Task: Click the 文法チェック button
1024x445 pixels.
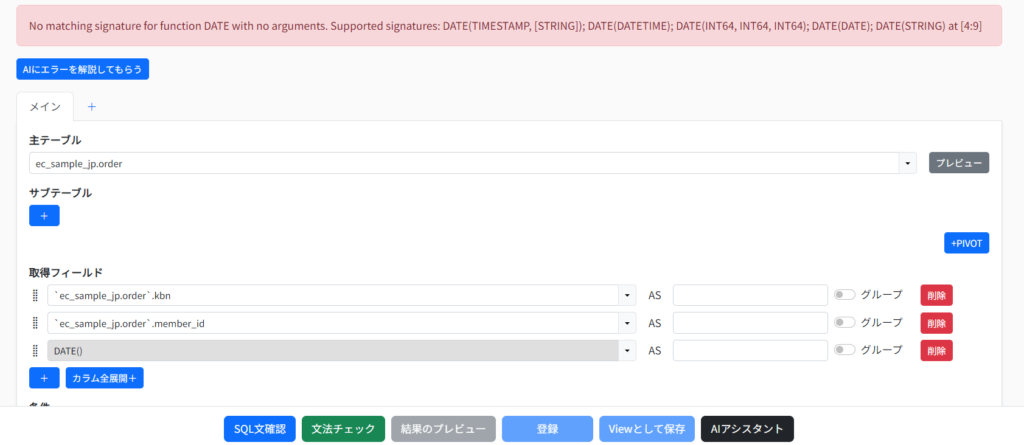Action: pyautogui.click(x=343, y=429)
